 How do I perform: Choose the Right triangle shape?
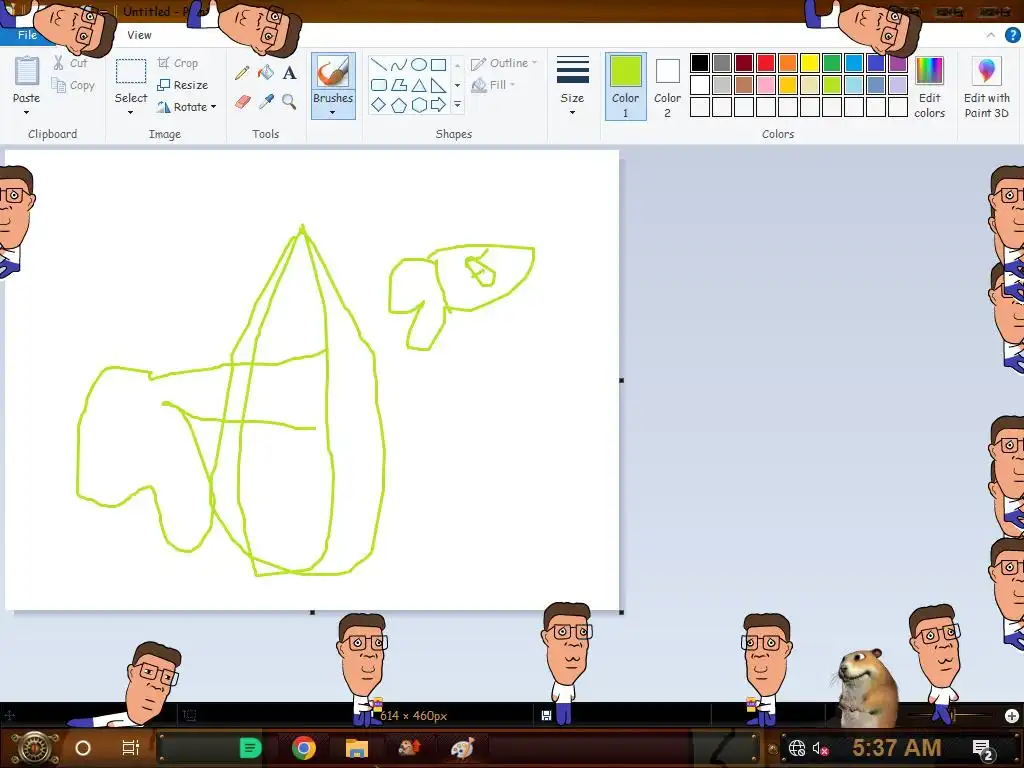[438, 85]
